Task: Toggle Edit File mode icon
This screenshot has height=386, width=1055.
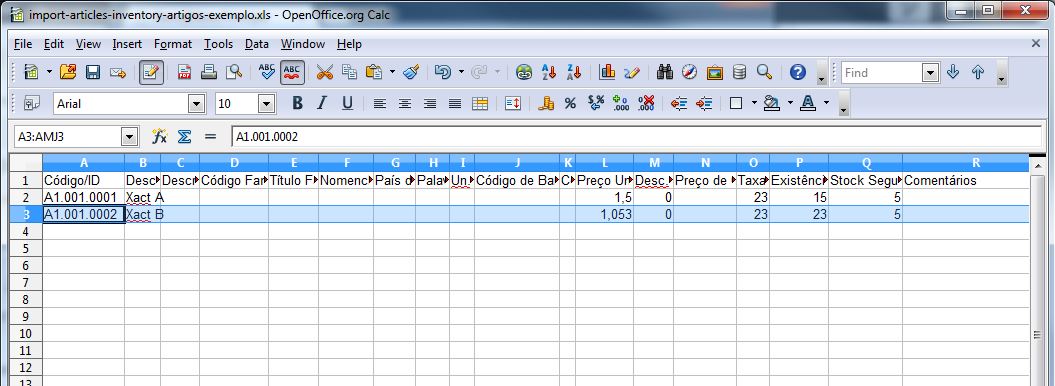Action: click(151, 72)
